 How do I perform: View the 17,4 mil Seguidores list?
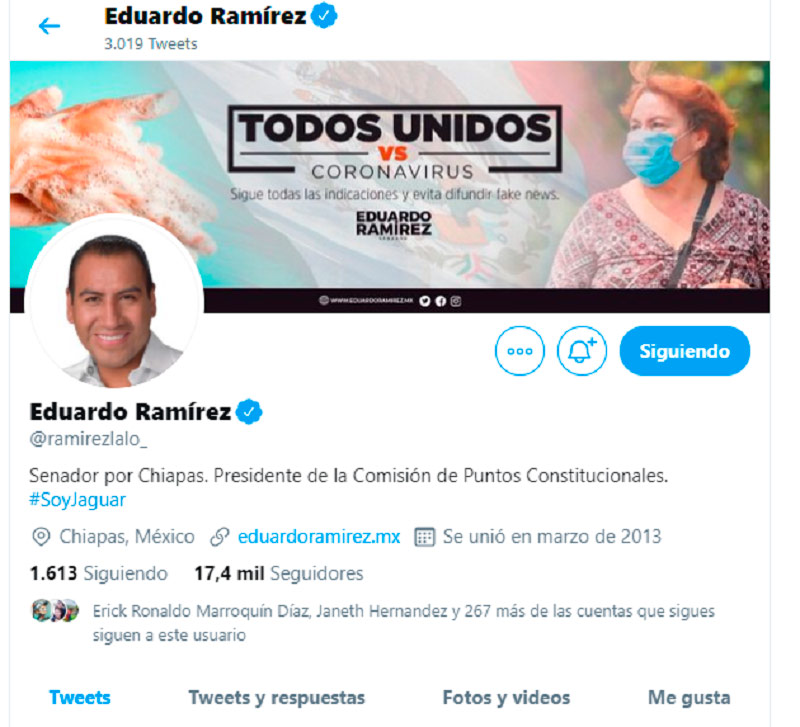click(x=279, y=573)
